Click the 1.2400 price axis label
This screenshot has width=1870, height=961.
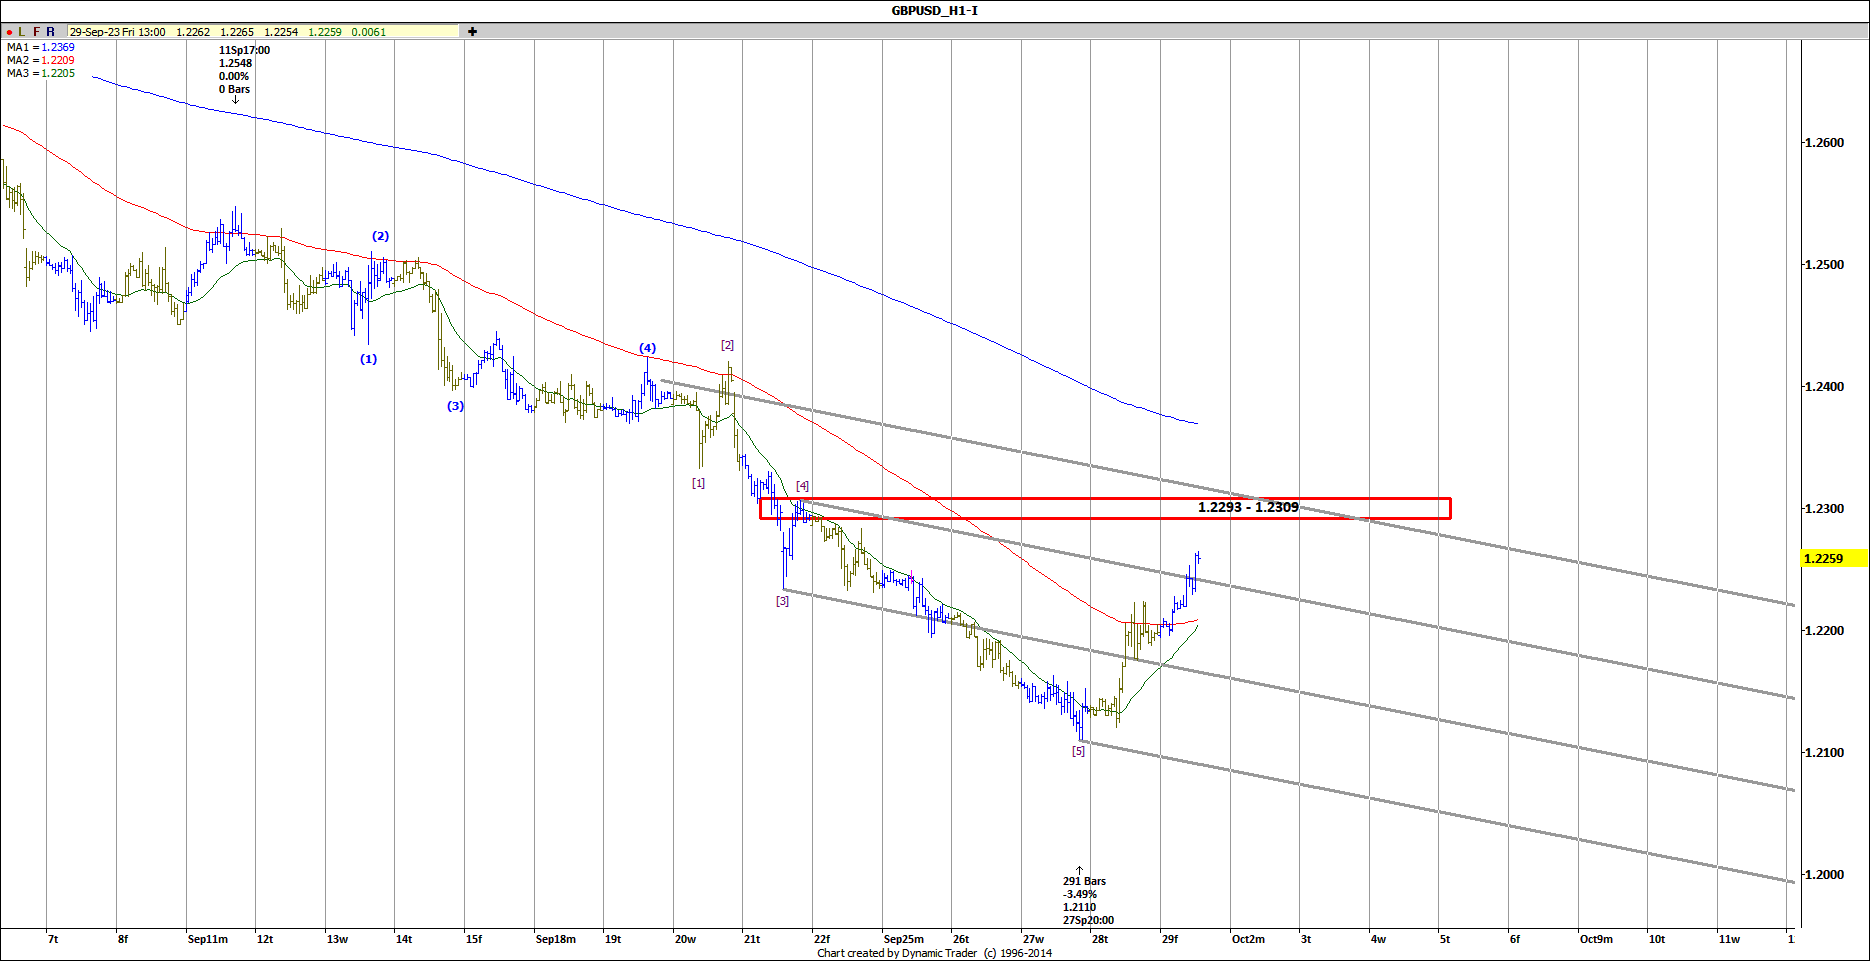tap(1824, 387)
